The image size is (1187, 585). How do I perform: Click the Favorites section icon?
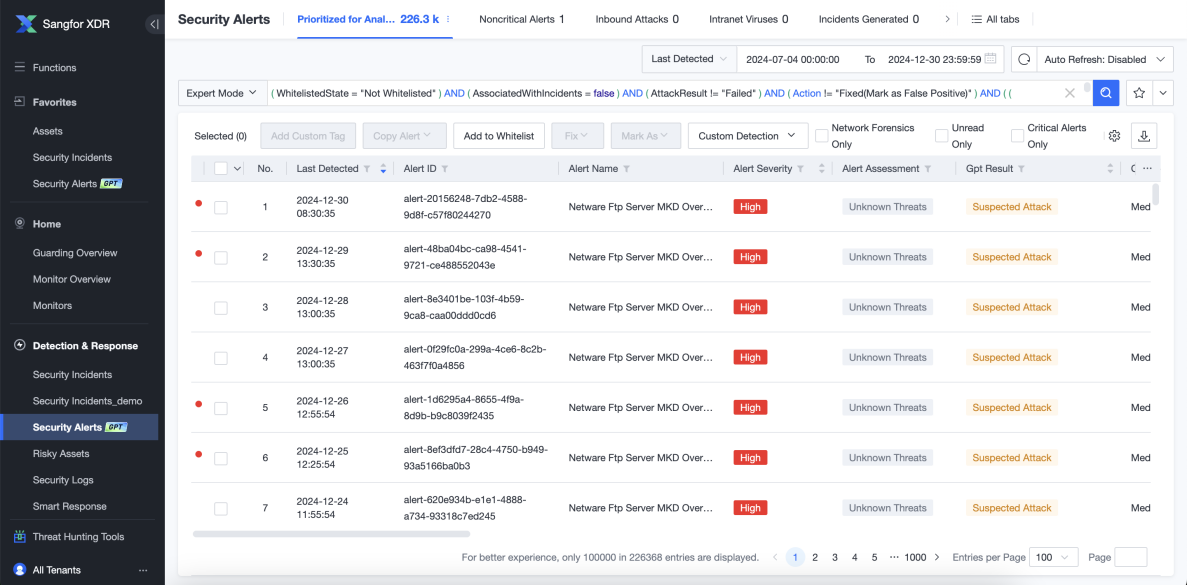pyautogui.click(x=20, y=101)
